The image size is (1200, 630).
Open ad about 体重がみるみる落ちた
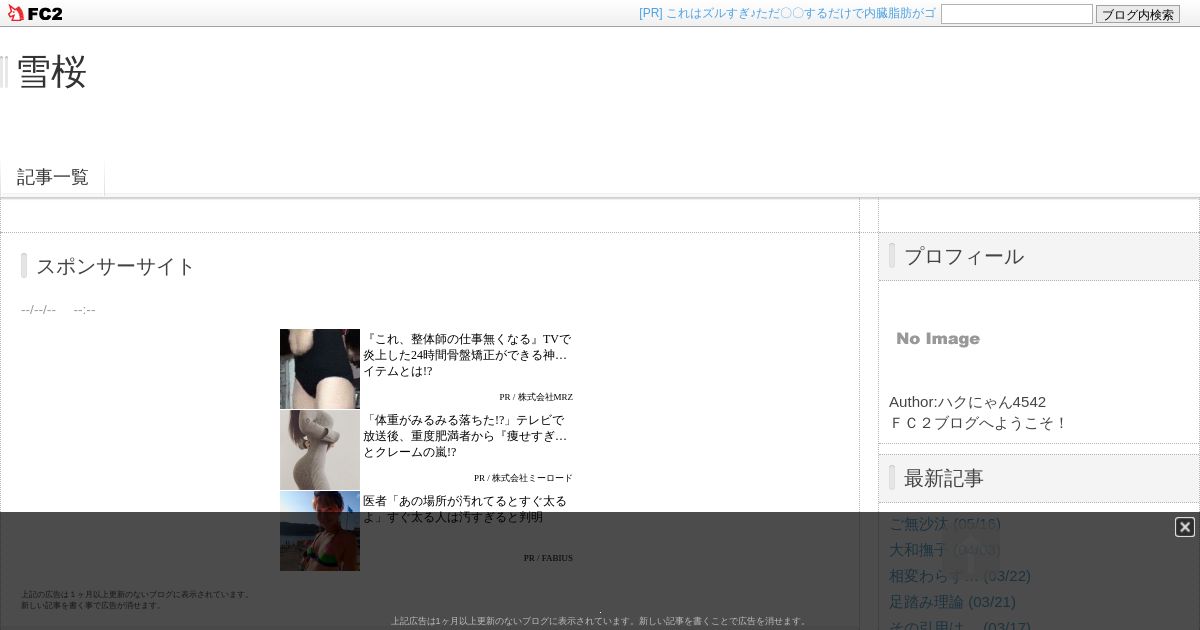(x=467, y=436)
